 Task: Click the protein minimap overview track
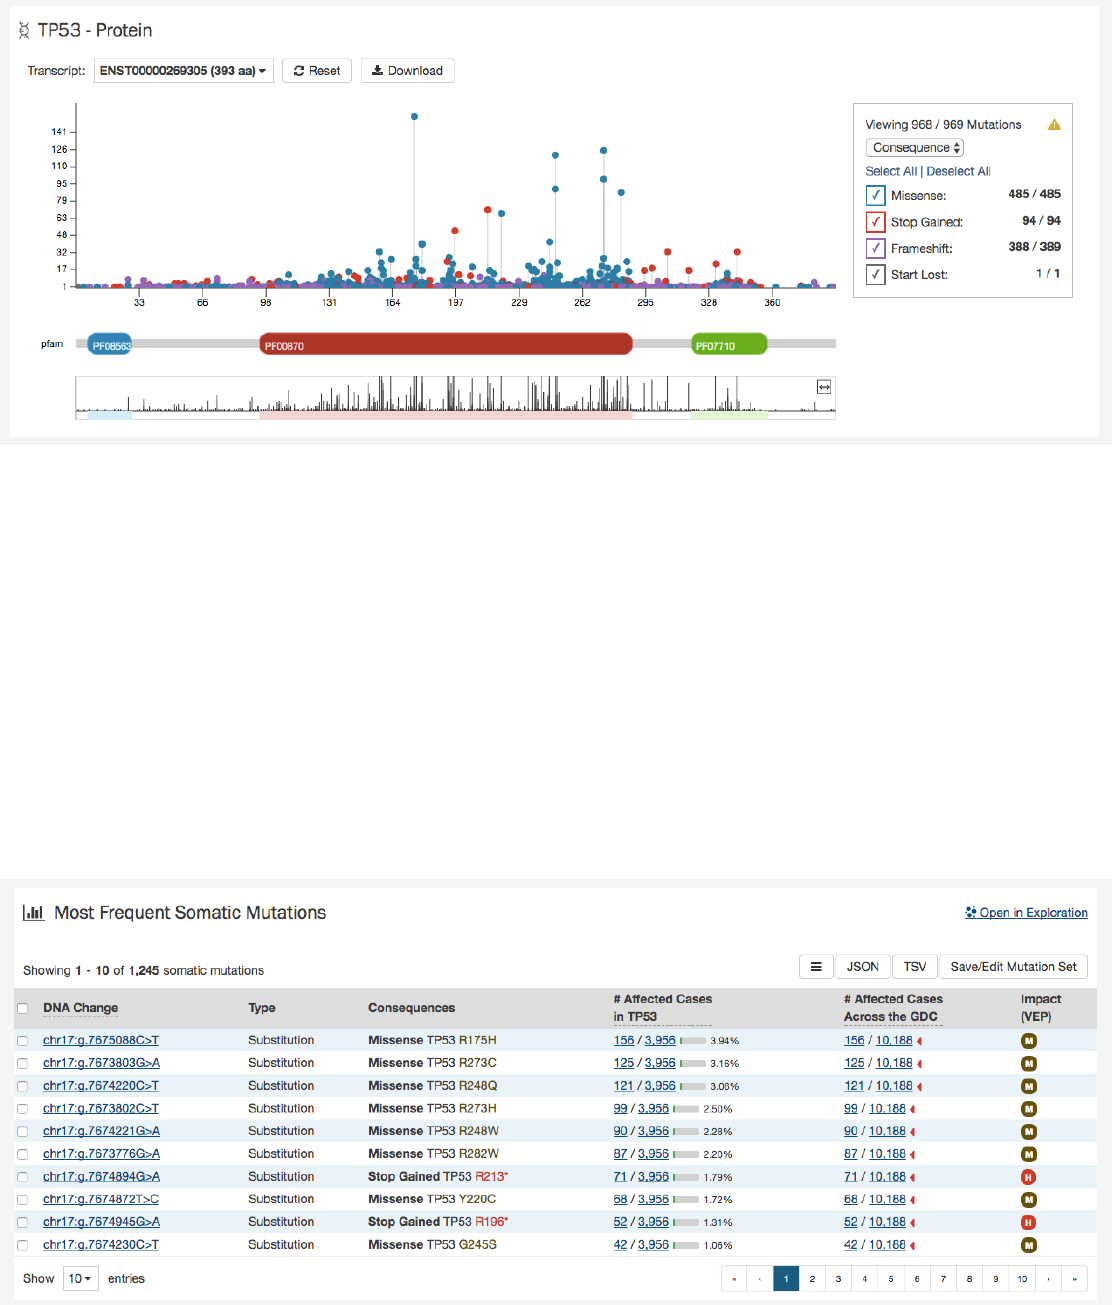[x=455, y=397]
